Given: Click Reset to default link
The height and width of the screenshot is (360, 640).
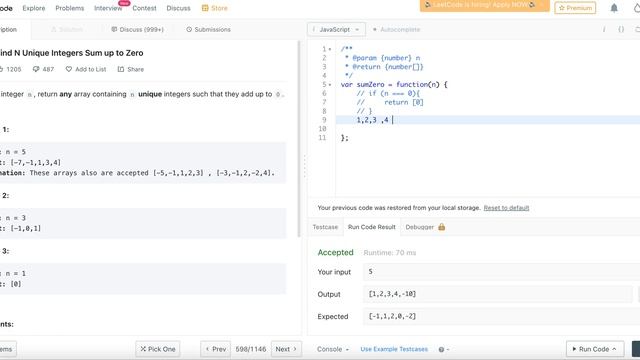Looking at the screenshot, I should click(506, 208).
